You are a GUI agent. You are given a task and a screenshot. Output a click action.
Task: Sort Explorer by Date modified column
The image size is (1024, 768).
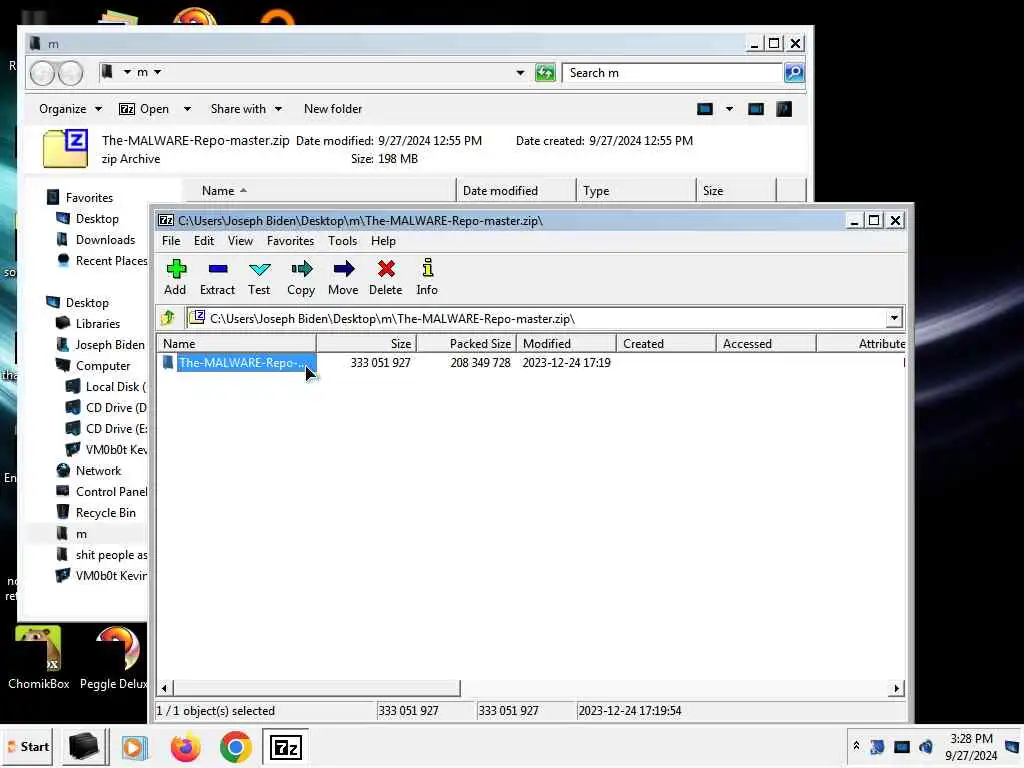click(516, 191)
